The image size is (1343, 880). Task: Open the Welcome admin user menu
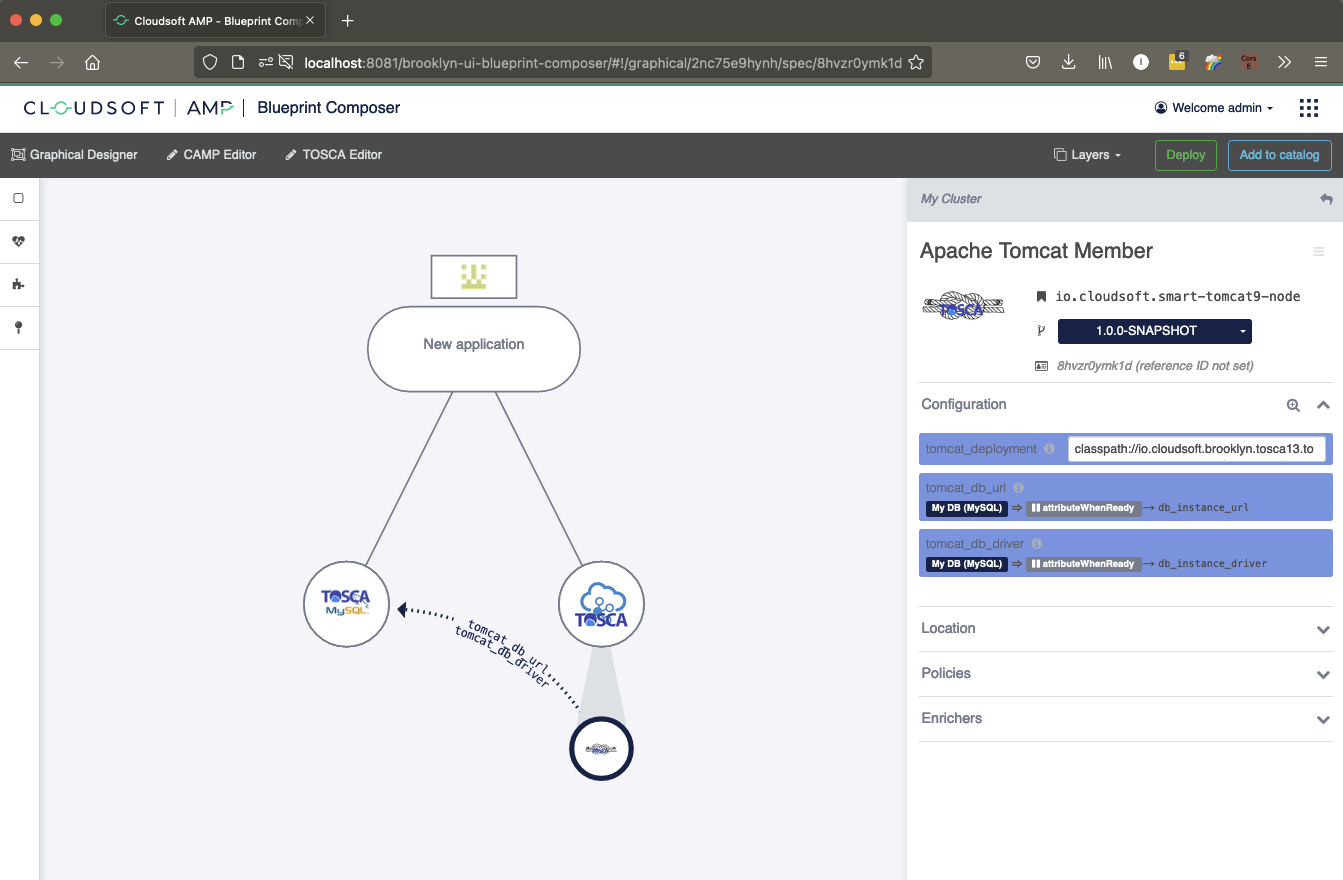1214,108
